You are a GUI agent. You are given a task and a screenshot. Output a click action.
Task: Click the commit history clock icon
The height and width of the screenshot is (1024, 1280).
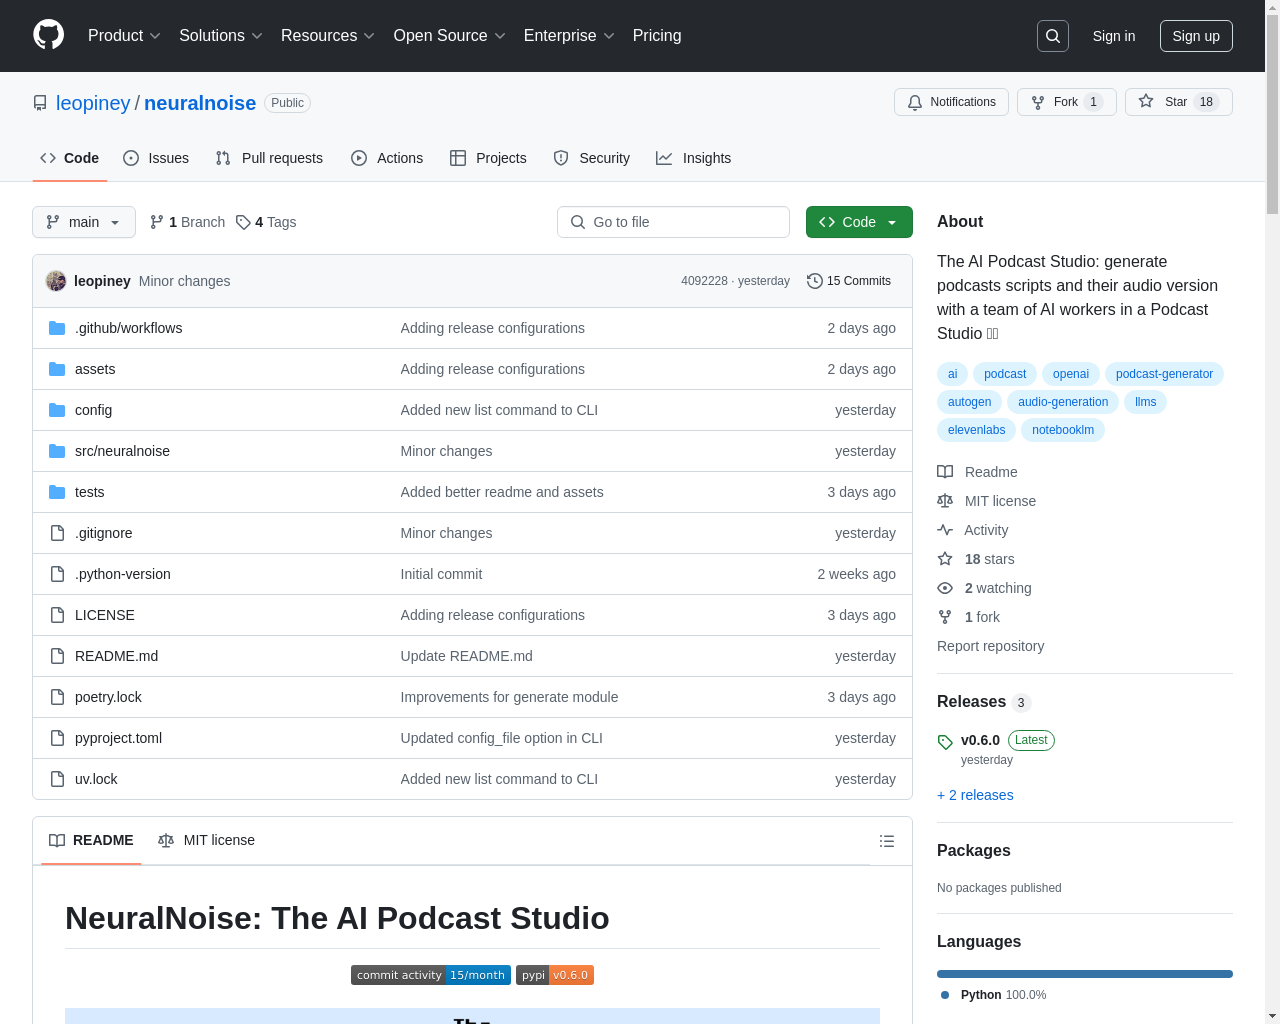coord(815,281)
